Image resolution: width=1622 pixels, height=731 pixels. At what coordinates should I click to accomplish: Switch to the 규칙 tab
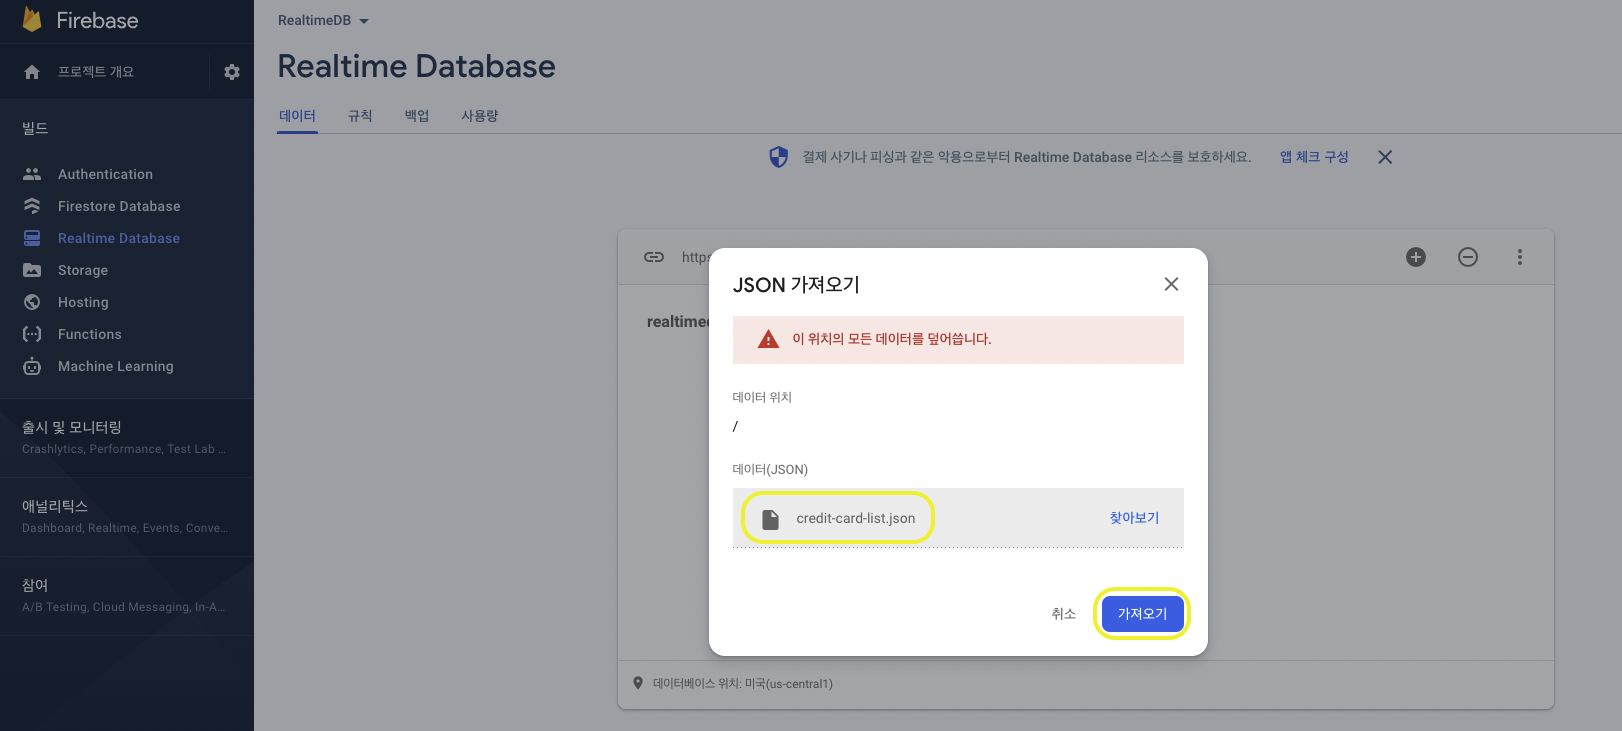tap(360, 116)
